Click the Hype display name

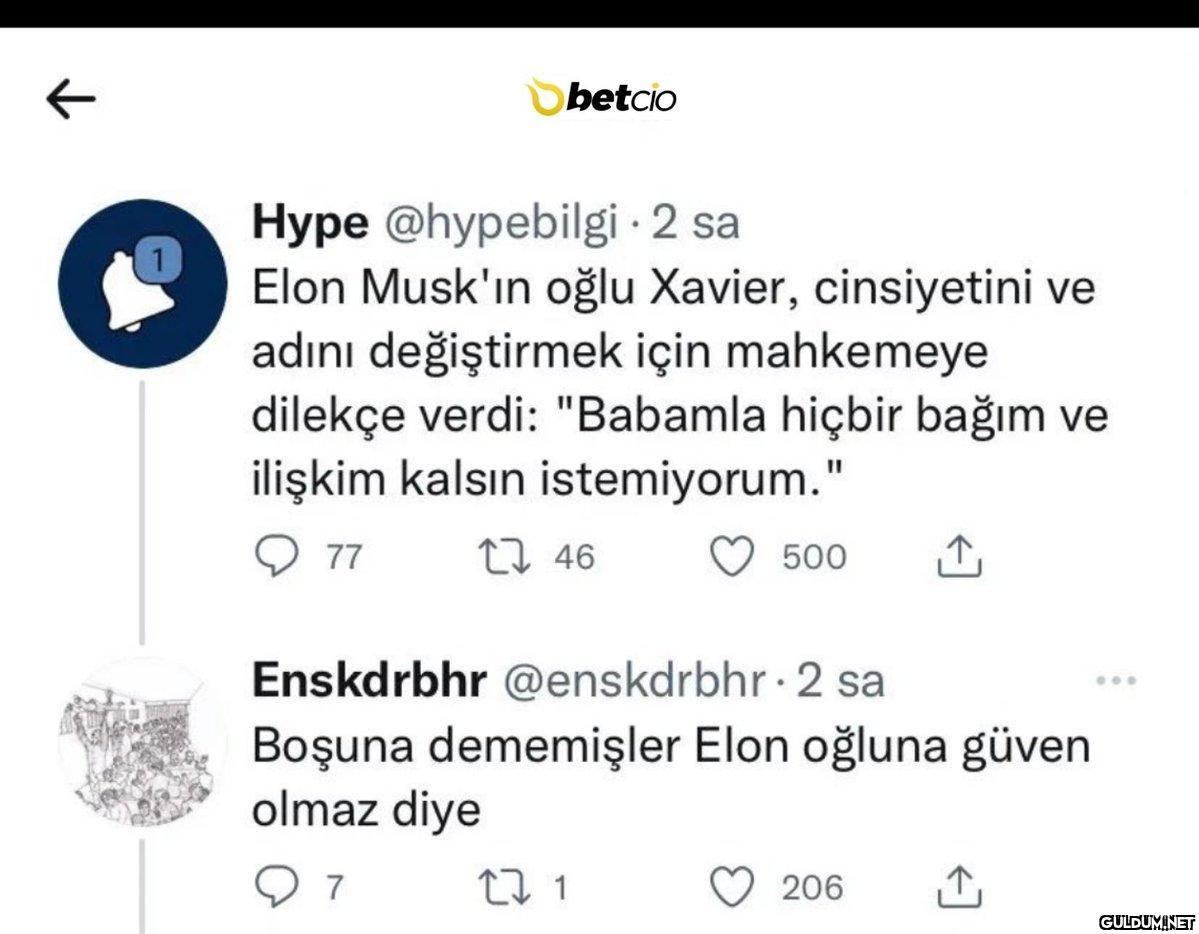pos(310,226)
